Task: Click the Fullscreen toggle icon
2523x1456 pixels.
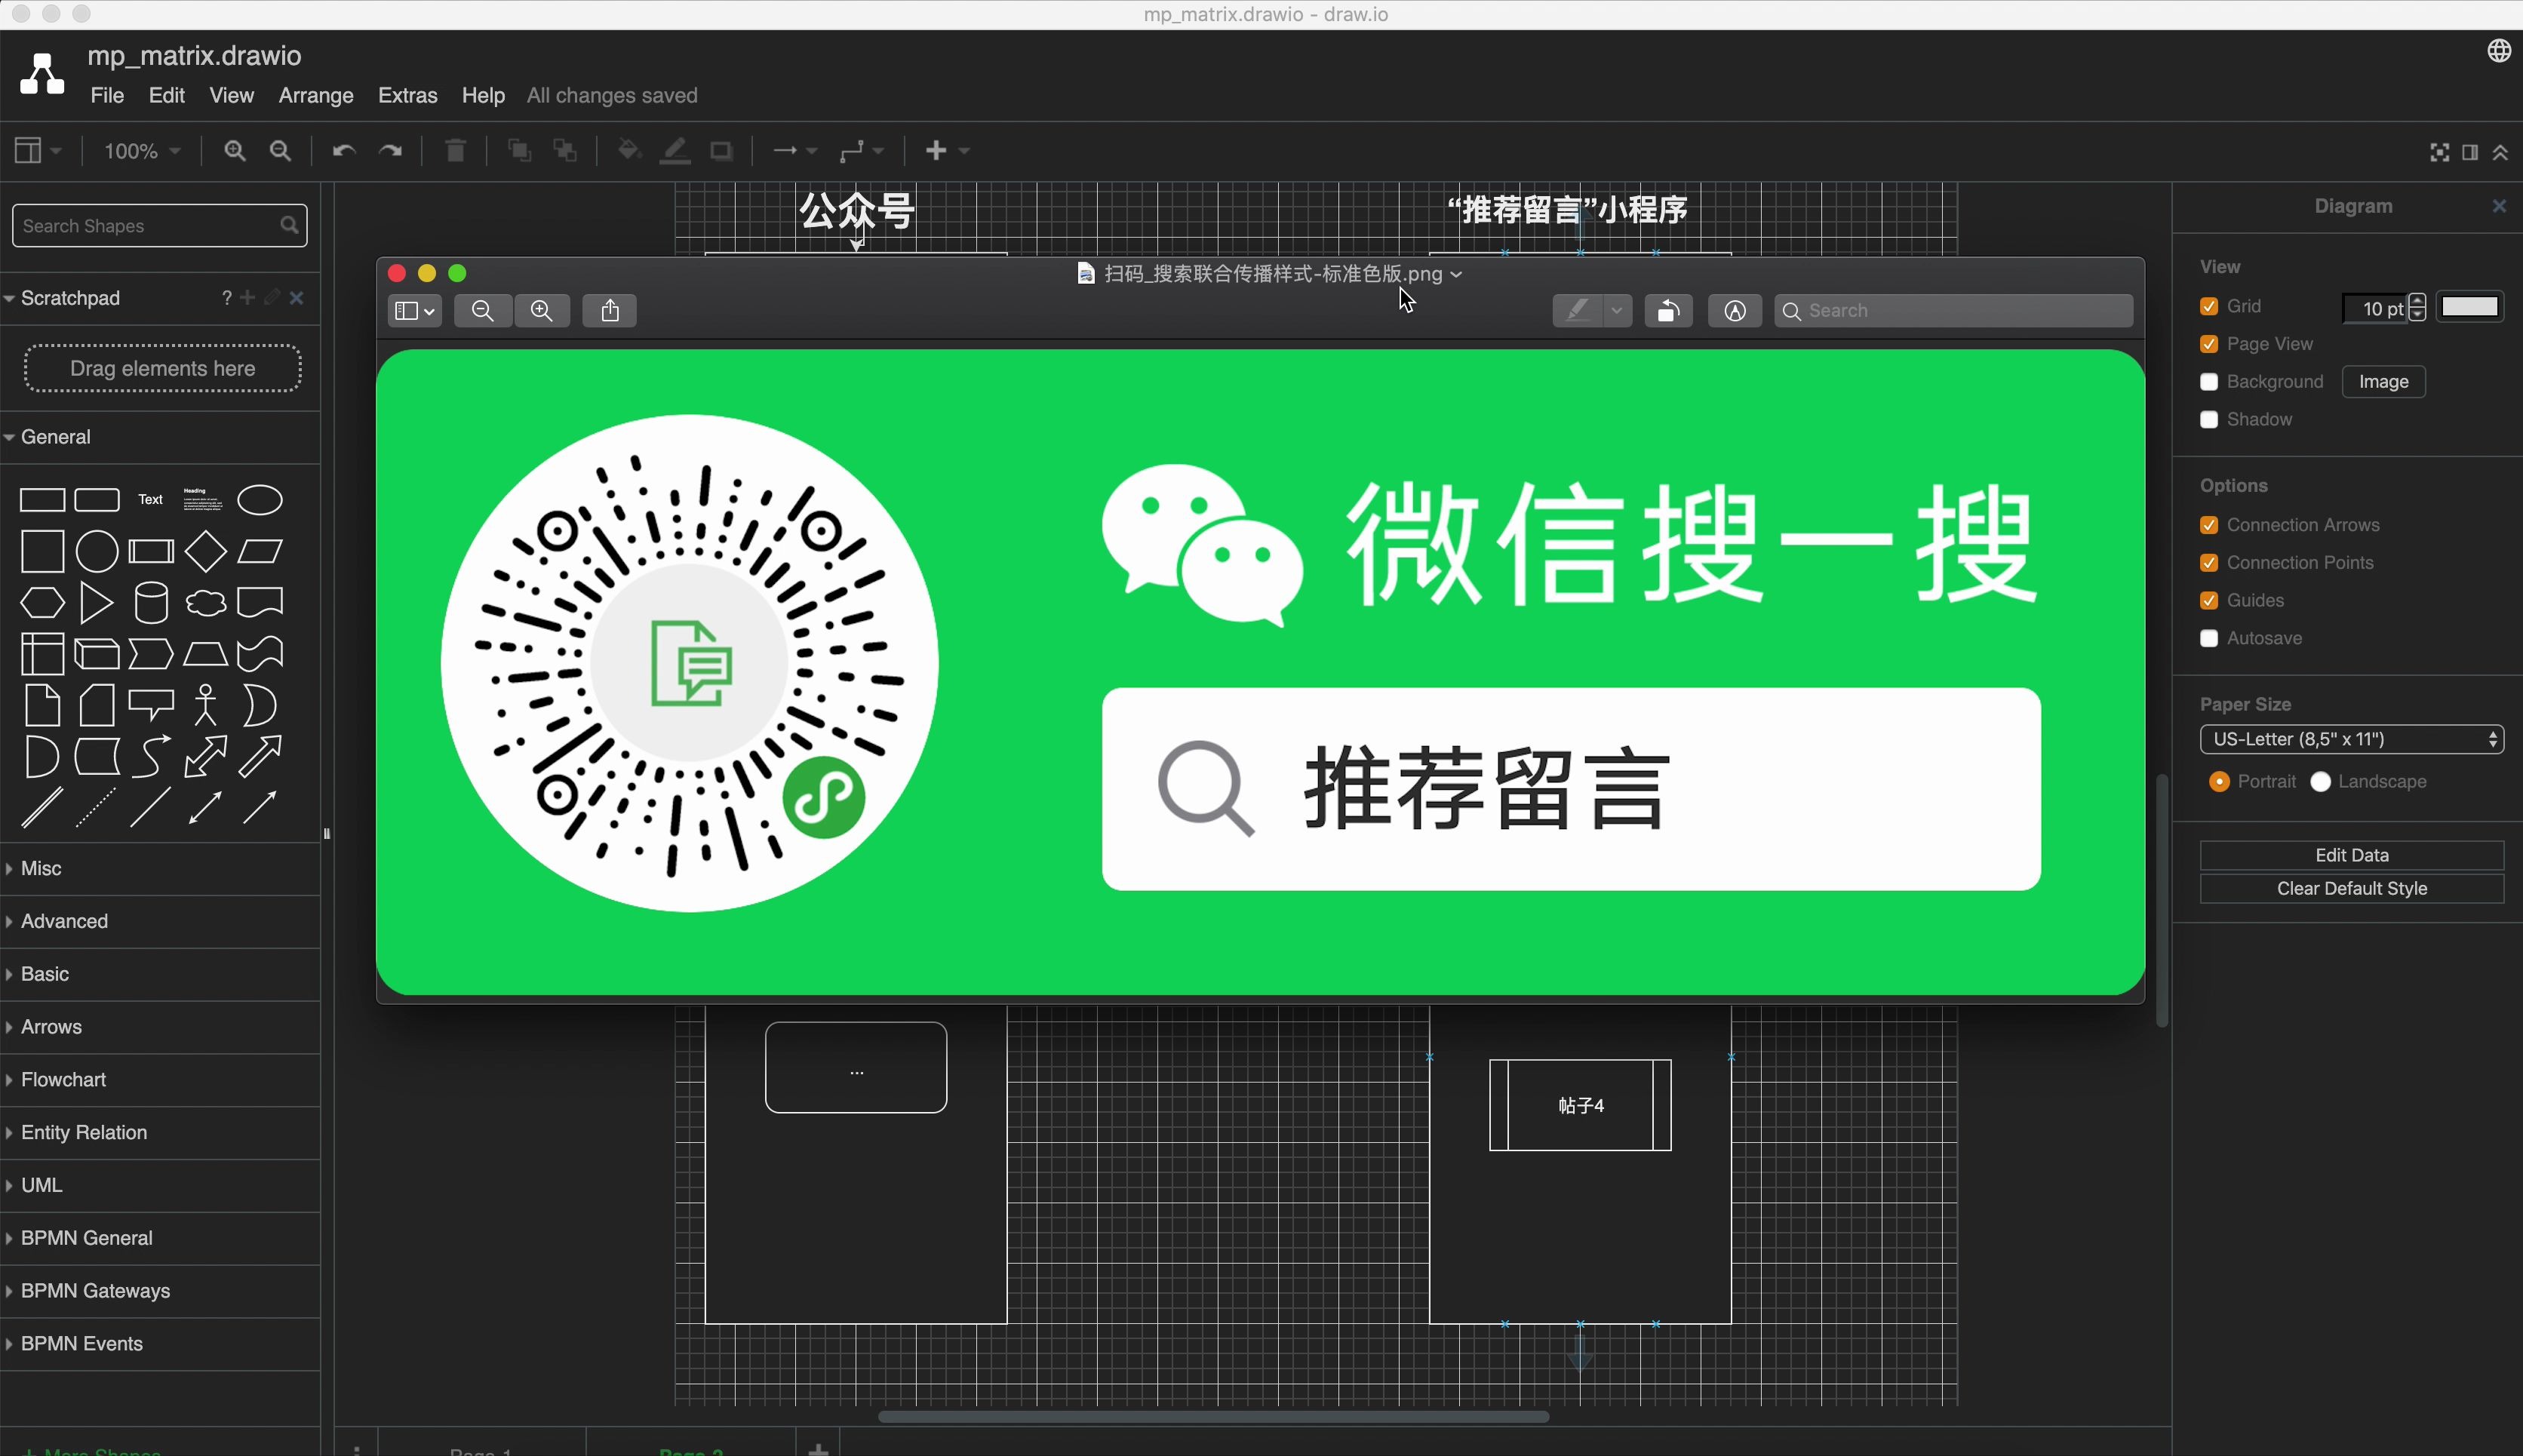Action: coord(2442,151)
